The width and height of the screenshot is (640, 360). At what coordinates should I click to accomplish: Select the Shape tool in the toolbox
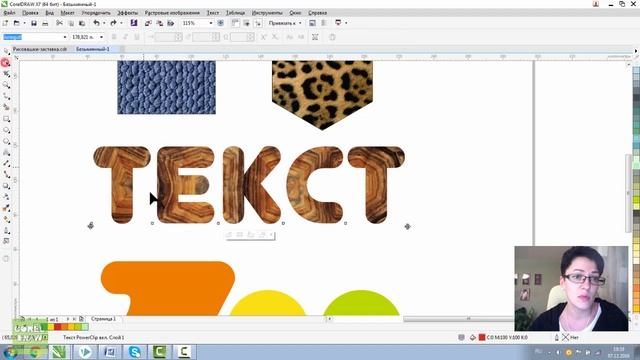(x=6, y=63)
